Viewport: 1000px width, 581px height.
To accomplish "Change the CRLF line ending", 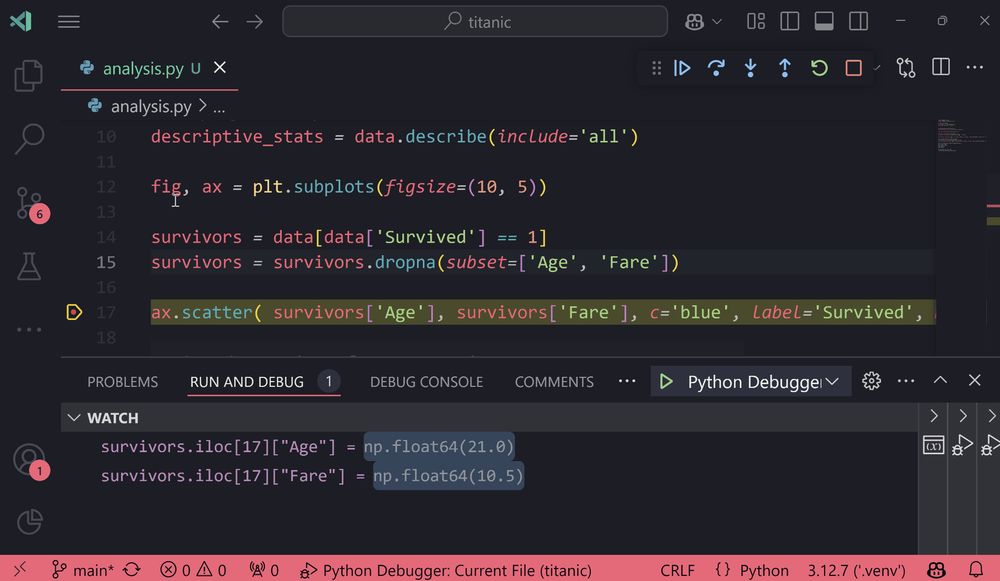I will 677,570.
